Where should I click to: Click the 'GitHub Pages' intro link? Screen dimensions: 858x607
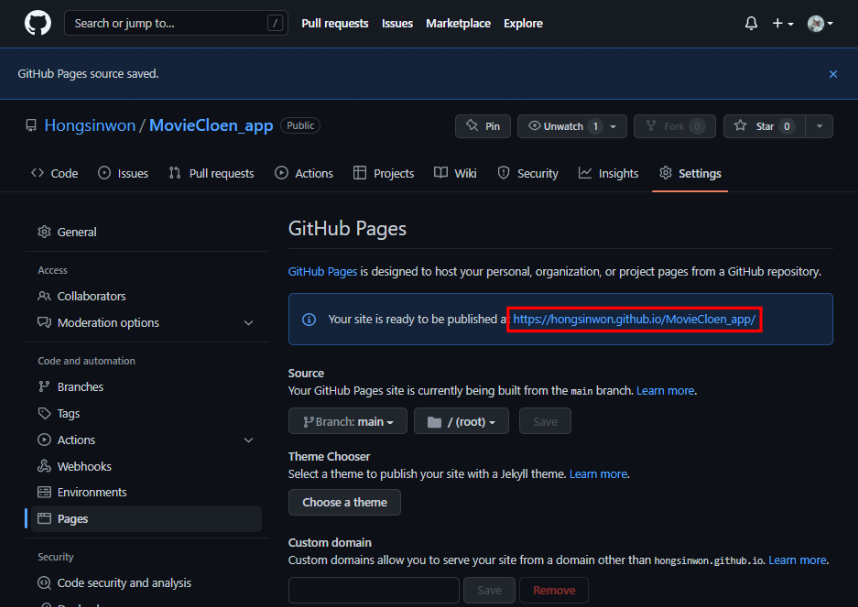coord(322,271)
